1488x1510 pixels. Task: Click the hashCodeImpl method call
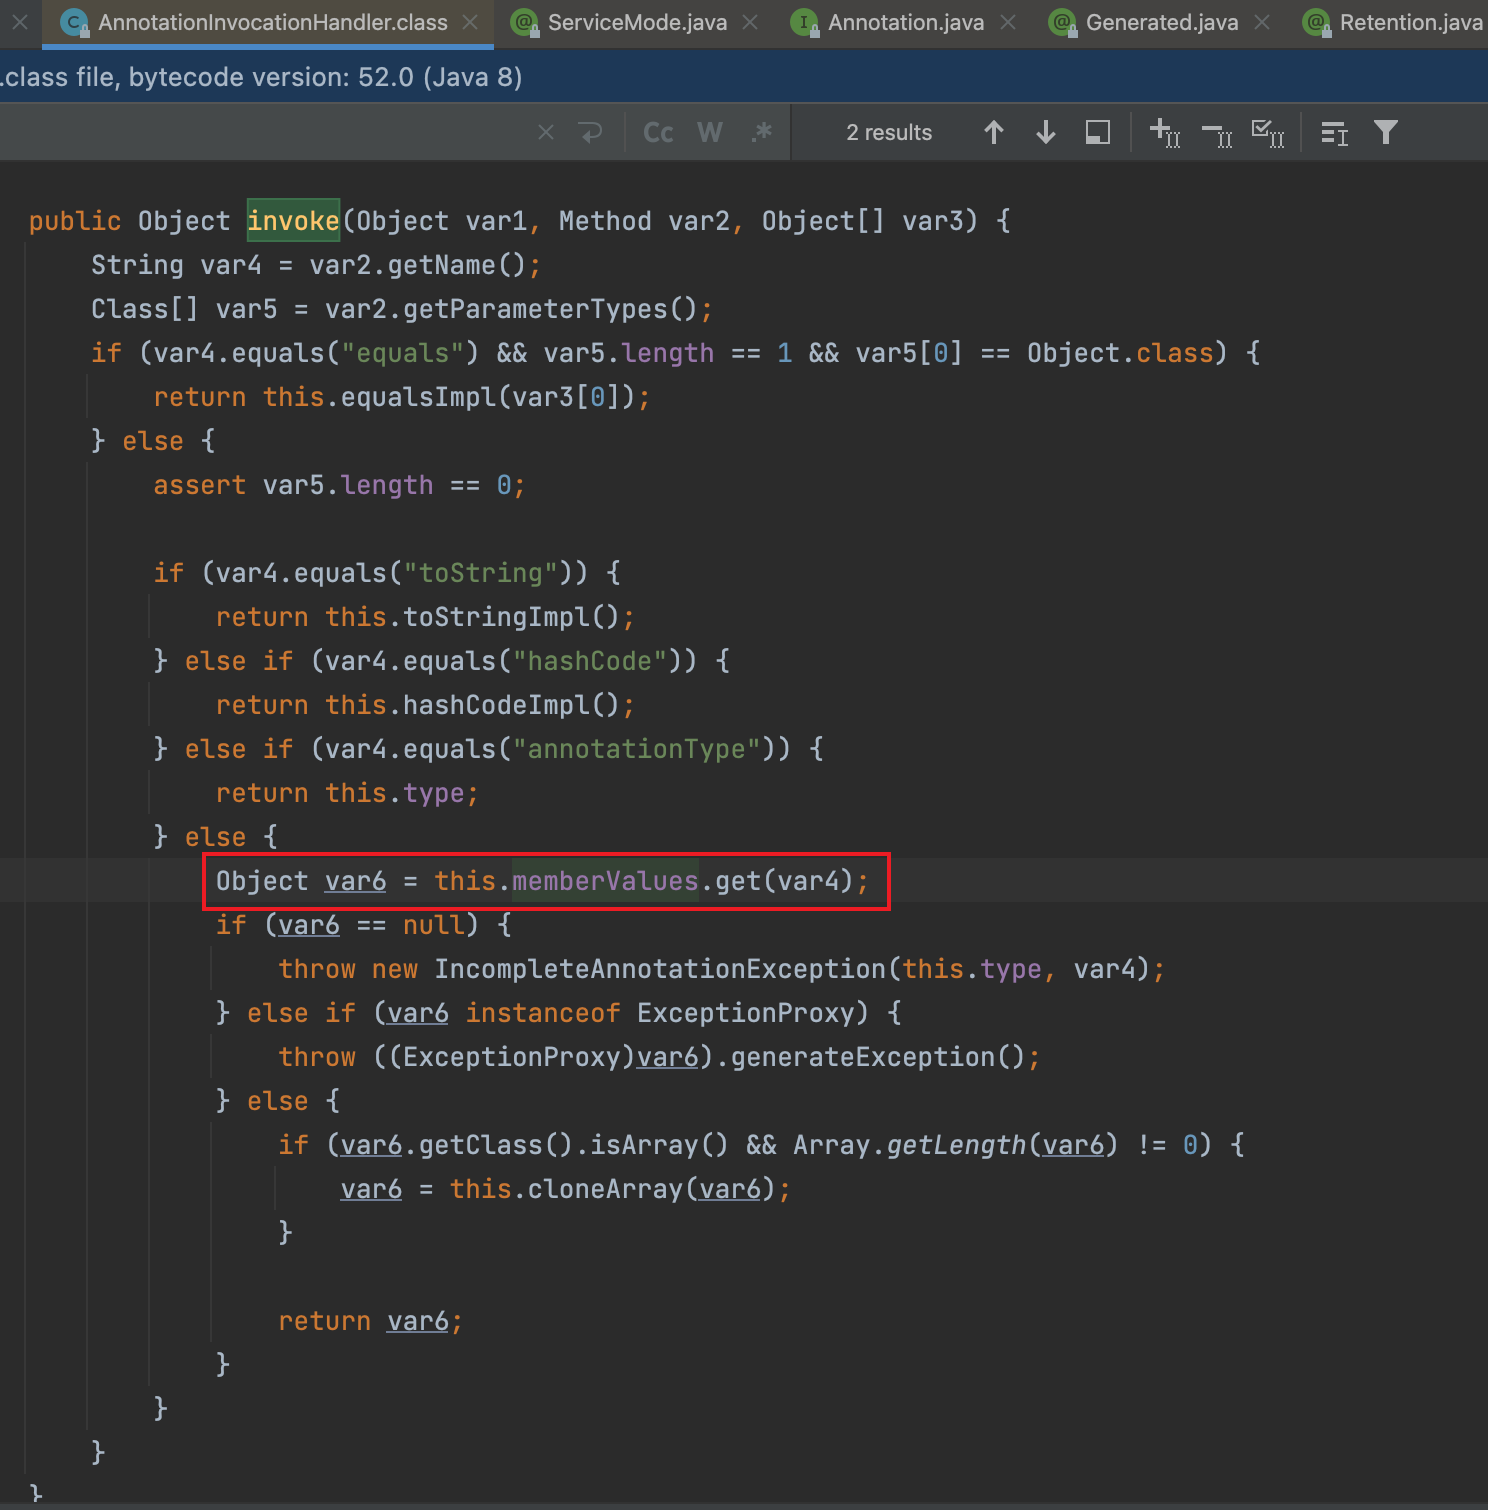pos(496,704)
